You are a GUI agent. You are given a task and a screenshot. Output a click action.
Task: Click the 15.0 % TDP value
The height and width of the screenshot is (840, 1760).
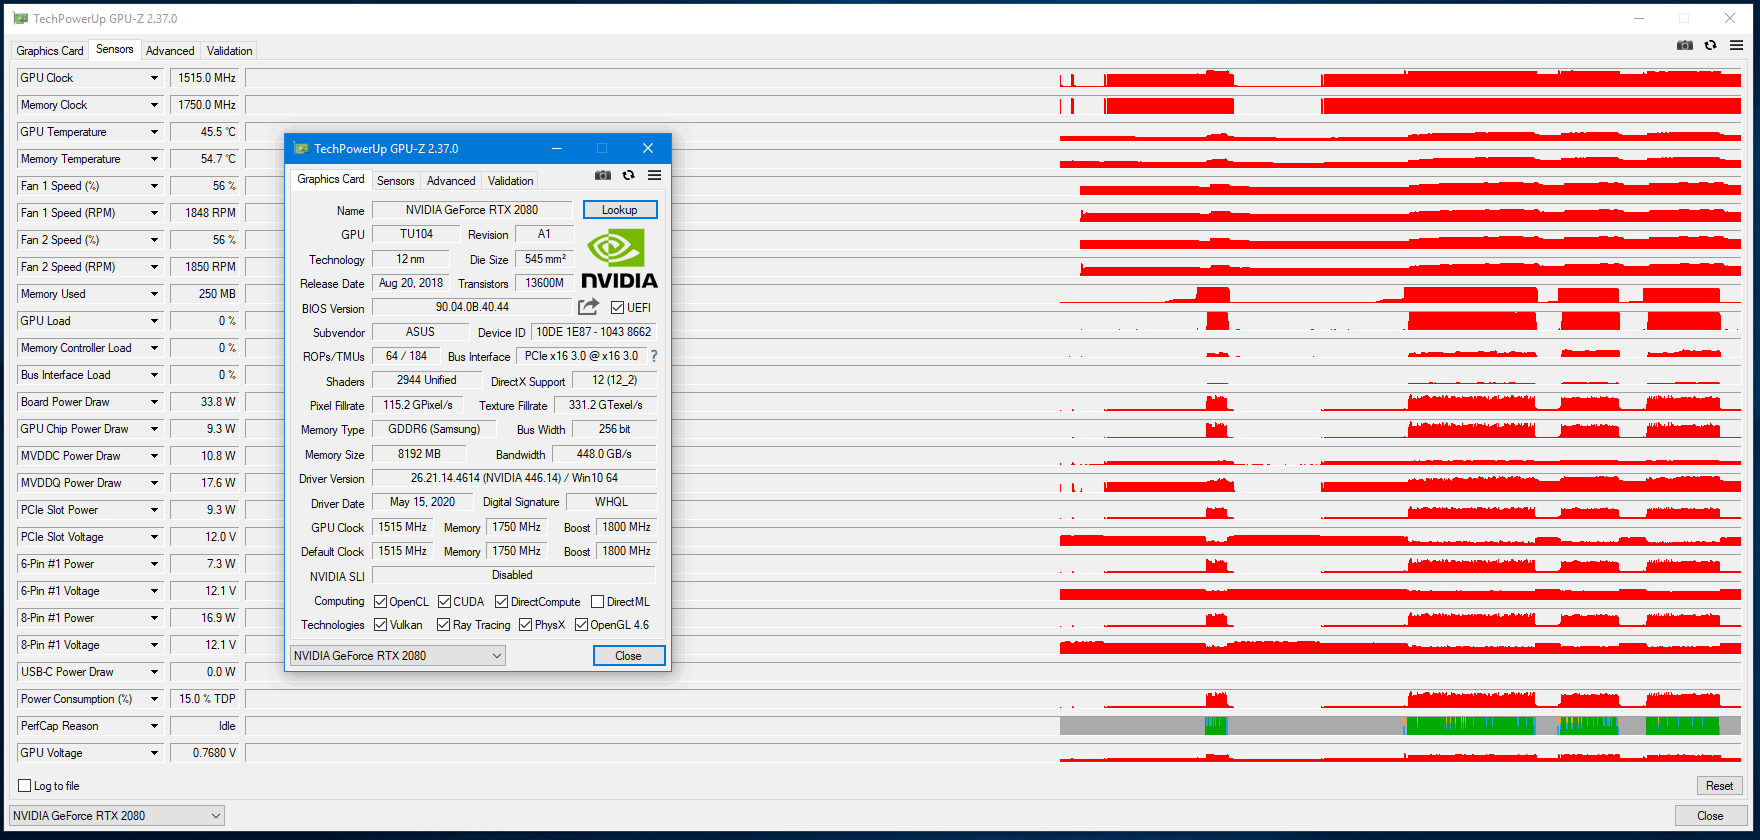[205, 699]
